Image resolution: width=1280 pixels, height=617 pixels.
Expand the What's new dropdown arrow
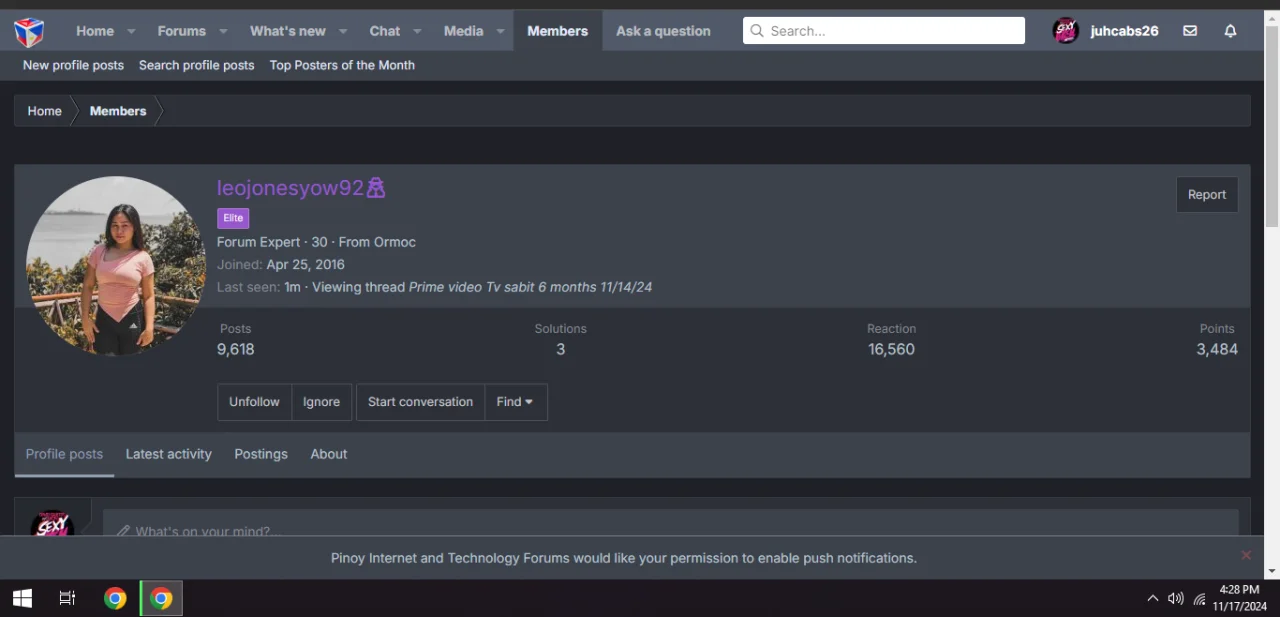343,31
